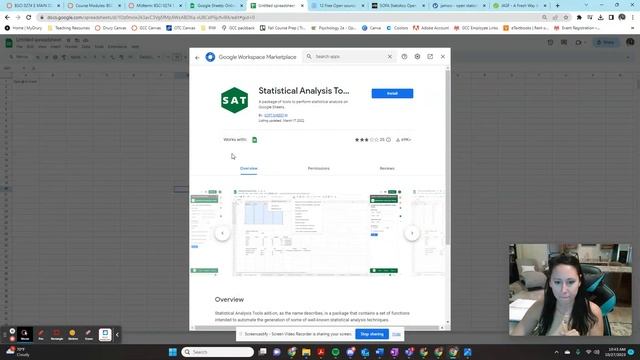Image resolution: width=640 pixels, height=360 pixels.
Task: Collapse the Screencastify toolbar with arrow
Action: pos(117,335)
